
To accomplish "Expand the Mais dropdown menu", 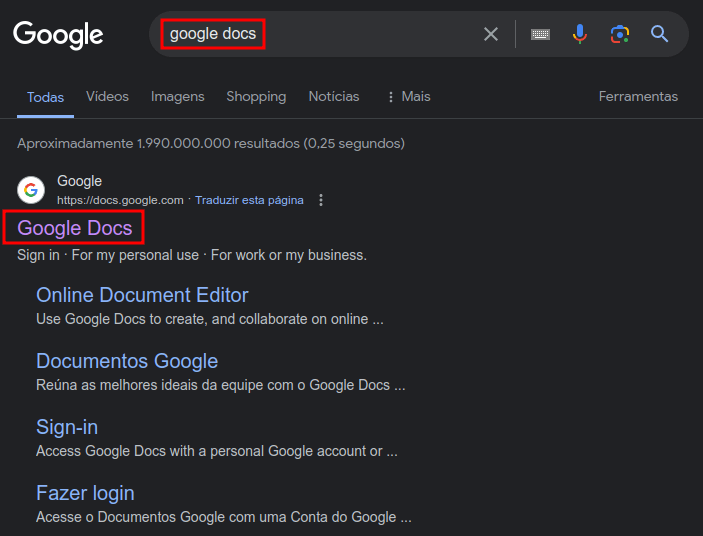I will click(409, 96).
